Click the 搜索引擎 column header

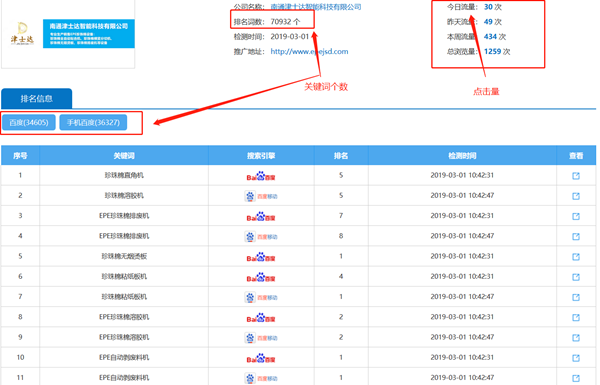coord(261,156)
